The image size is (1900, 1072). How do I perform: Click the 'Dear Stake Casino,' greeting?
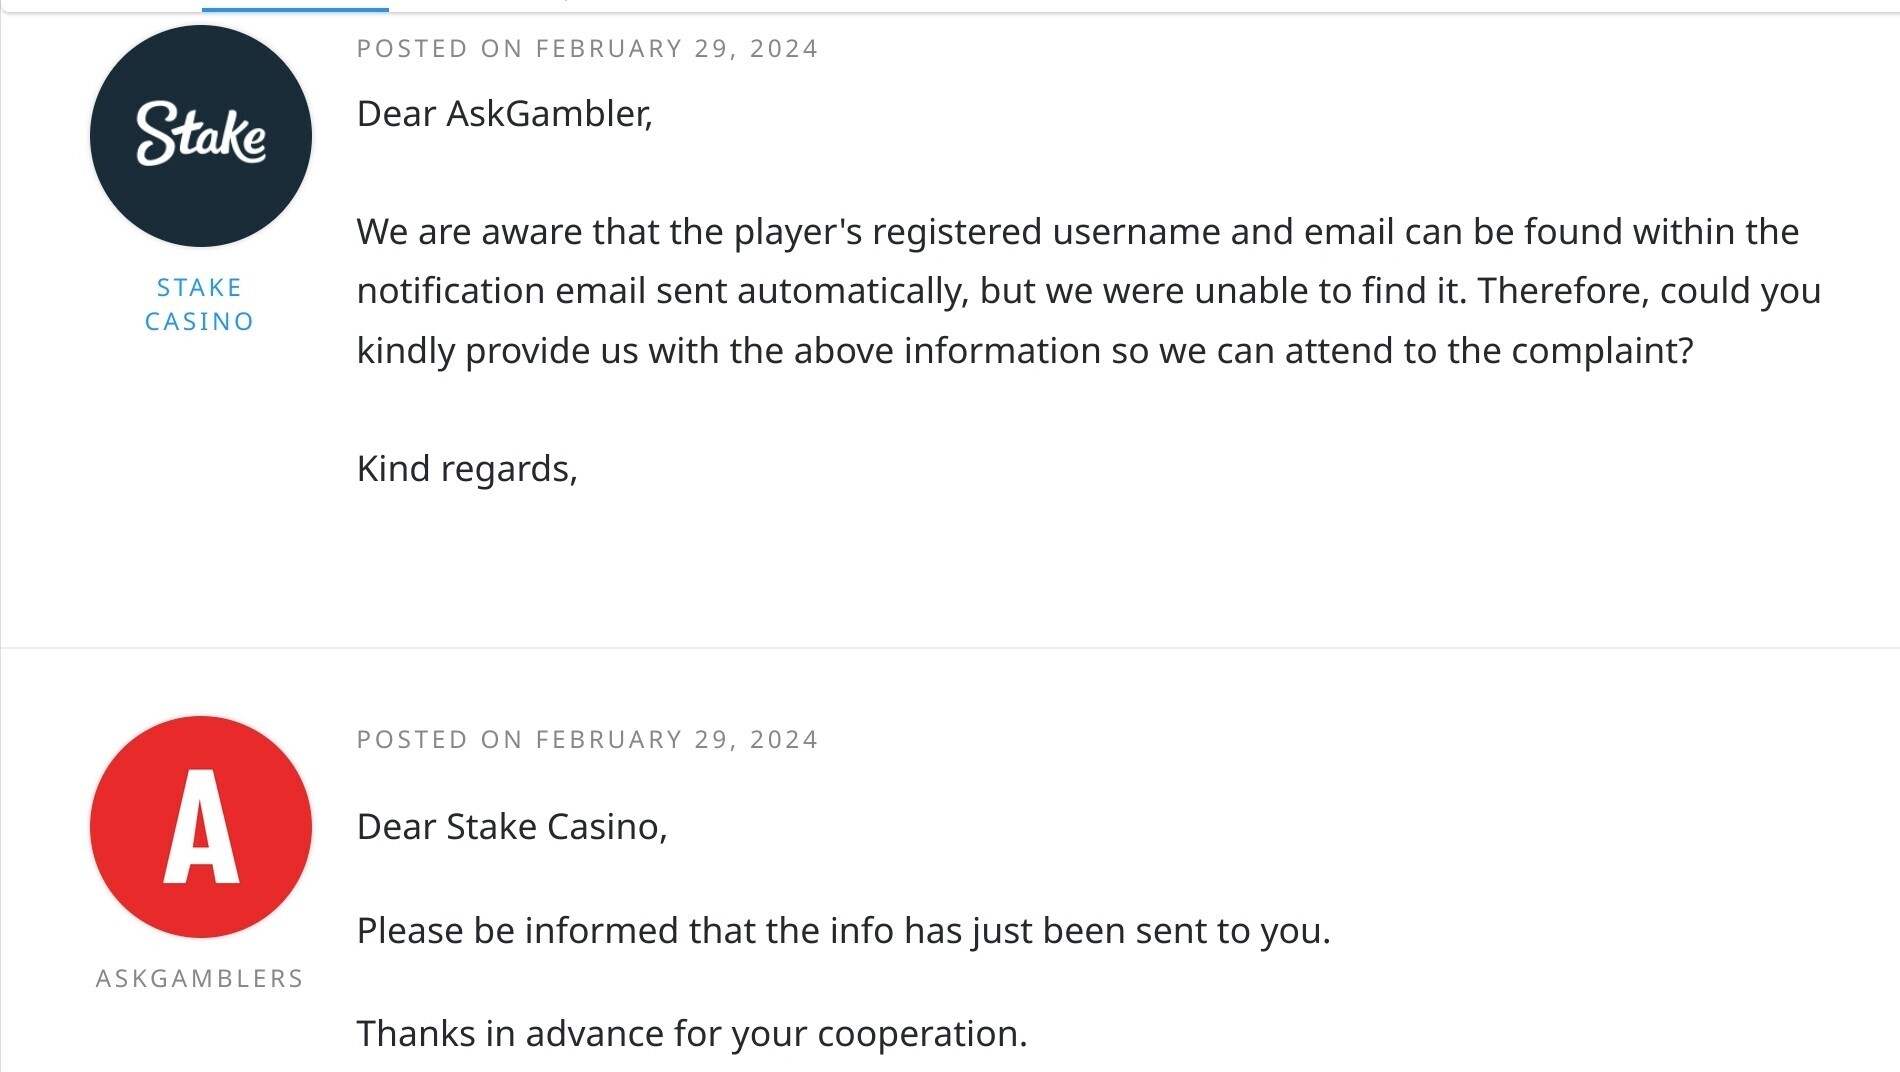(512, 827)
